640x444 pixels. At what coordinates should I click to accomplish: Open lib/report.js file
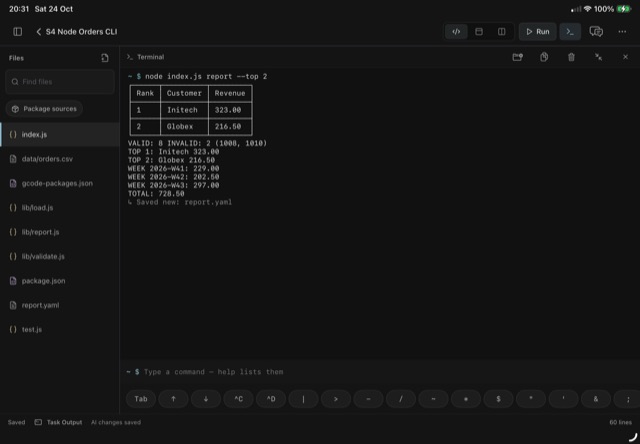[60, 232]
